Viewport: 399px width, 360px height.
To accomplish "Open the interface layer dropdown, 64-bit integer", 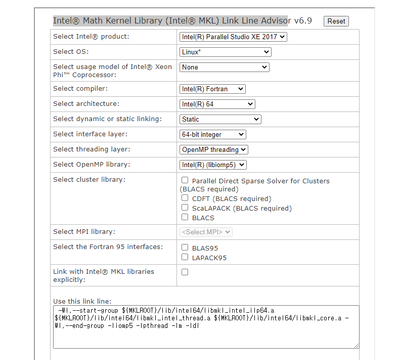I will click(213, 135).
